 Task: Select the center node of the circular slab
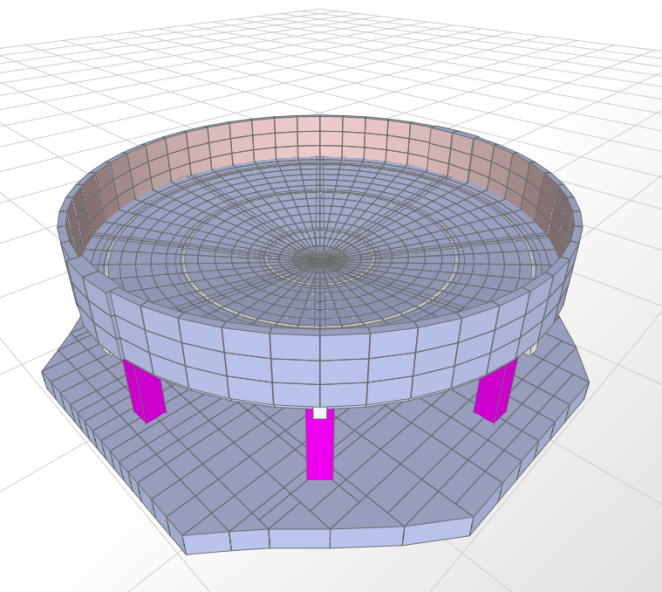(320, 259)
